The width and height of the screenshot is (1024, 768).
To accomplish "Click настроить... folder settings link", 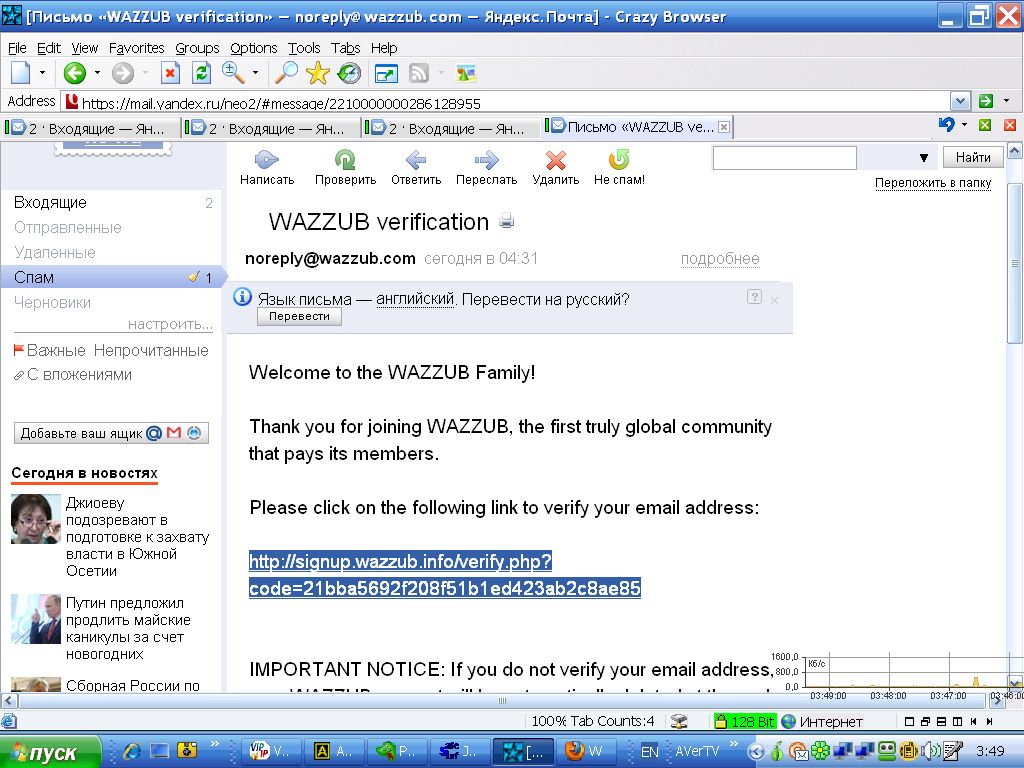I will coord(170,324).
